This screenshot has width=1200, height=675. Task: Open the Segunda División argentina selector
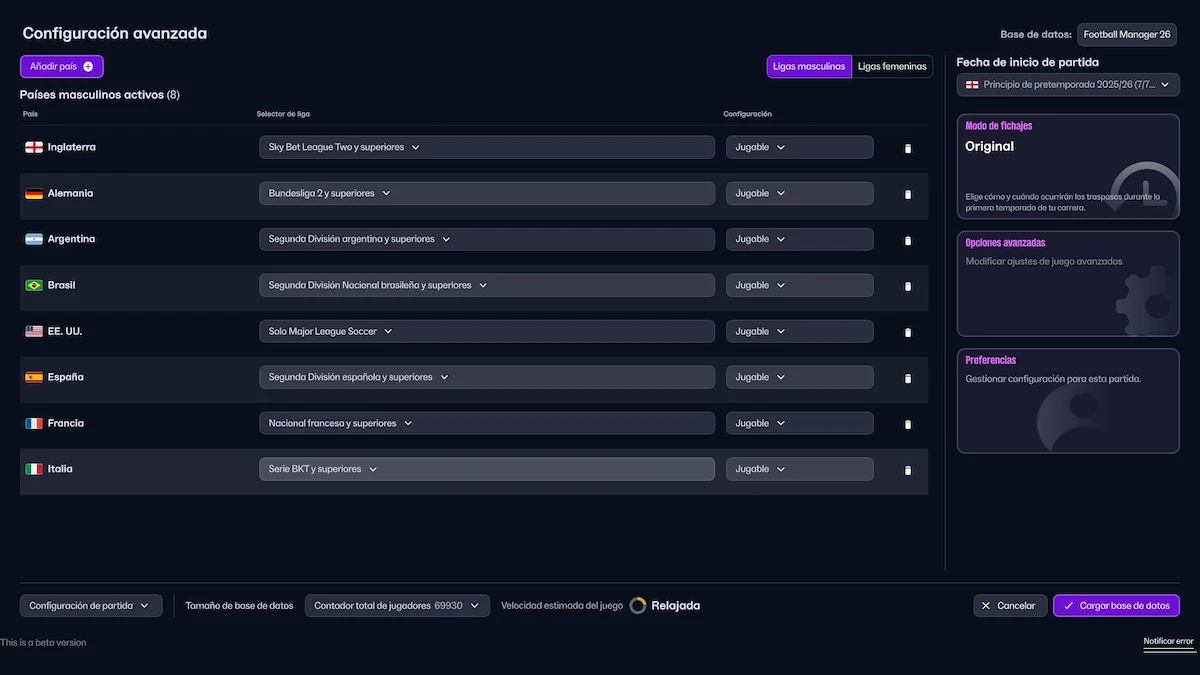[x=487, y=239]
